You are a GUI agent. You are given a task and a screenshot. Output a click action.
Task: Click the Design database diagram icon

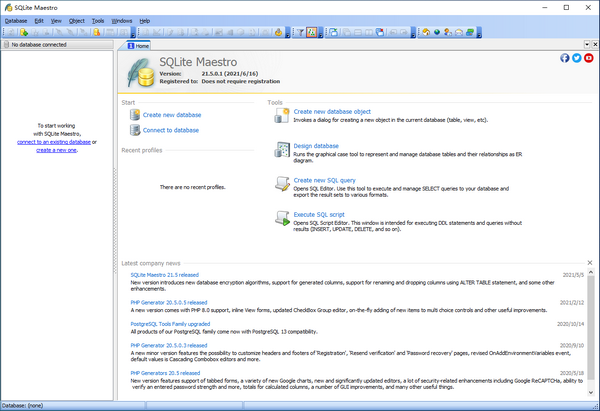click(278, 150)
